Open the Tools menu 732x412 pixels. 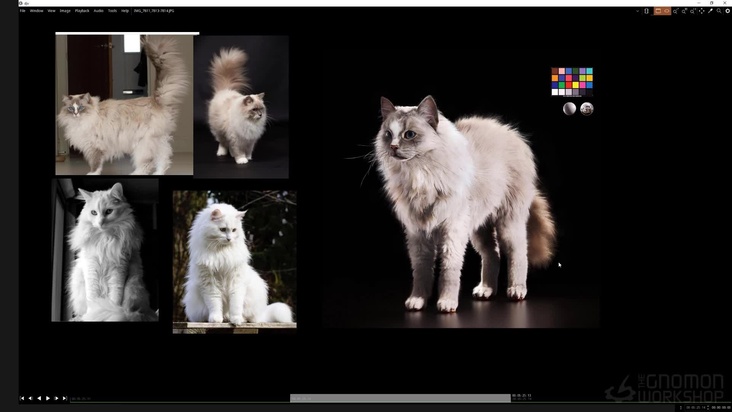pos(112,11)
